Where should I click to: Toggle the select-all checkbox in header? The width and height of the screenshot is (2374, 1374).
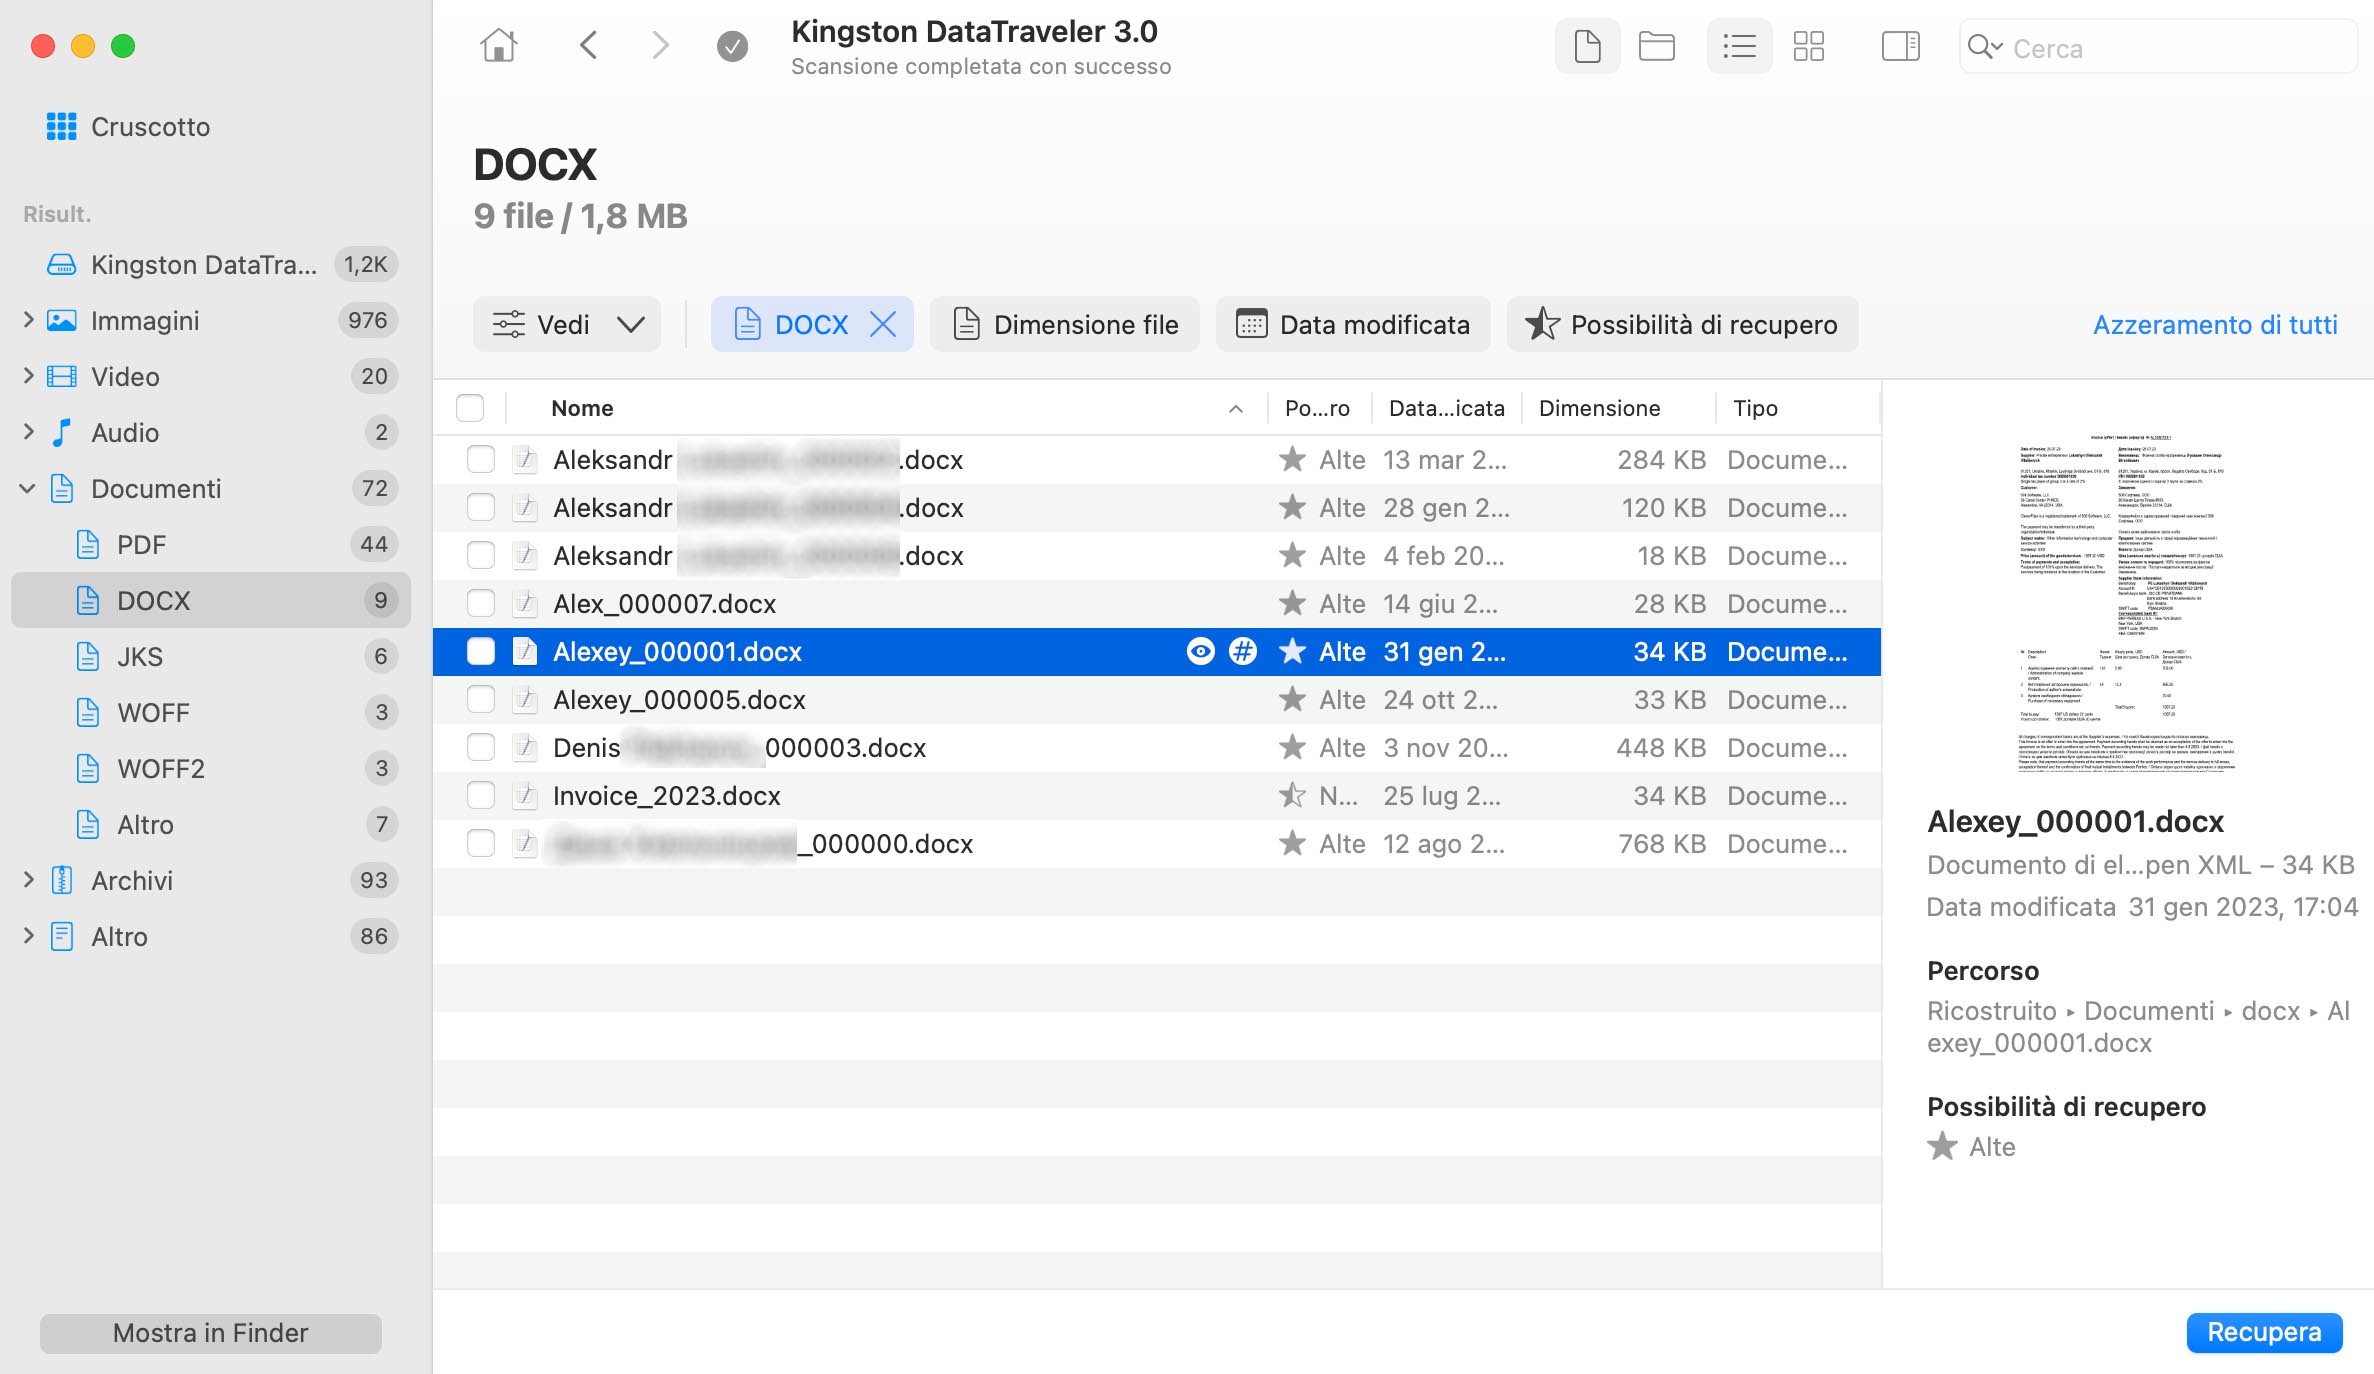pos(470,408)
